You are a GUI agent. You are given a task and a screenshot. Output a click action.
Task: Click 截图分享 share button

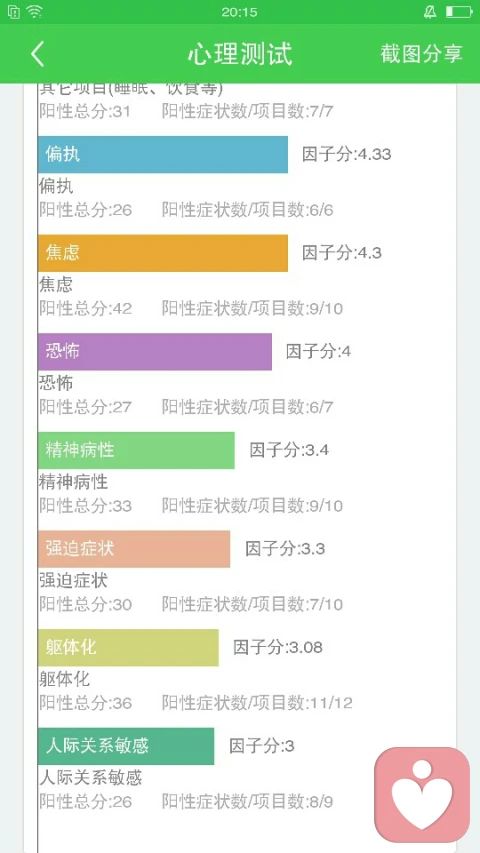click(421, 54)
